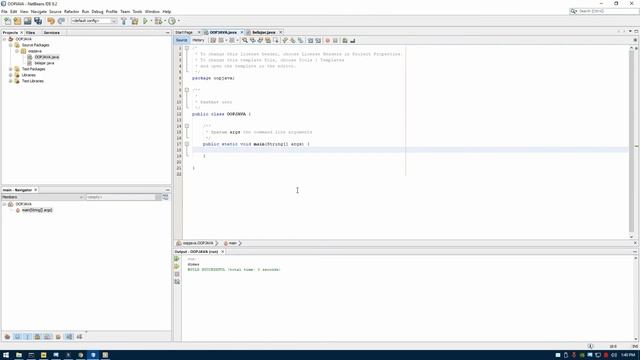
Task: Click the Debug Project toolbar icon
Action: pos(158,21)
